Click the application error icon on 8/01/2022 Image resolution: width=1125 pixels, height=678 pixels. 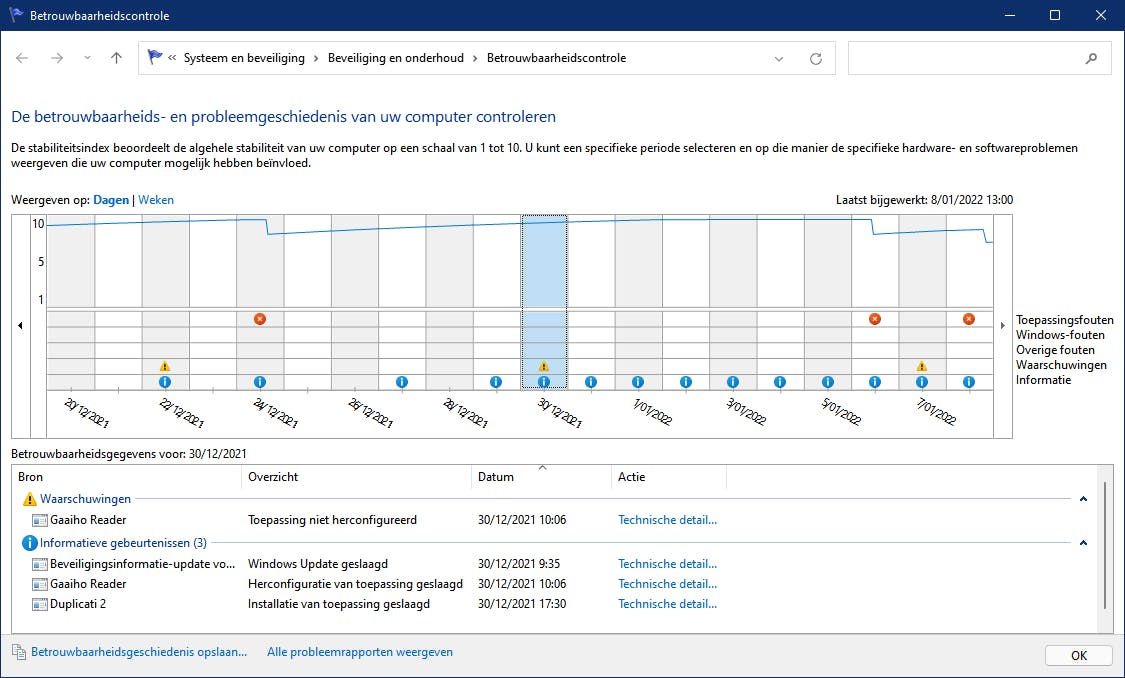point(969,319)
